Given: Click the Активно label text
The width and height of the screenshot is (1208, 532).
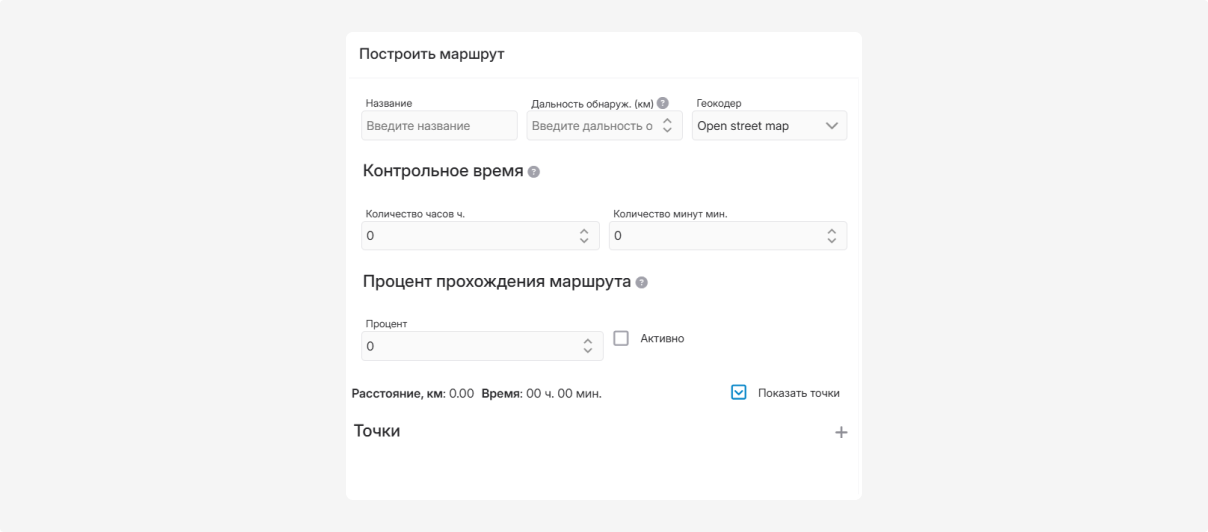Looking at the screenshot, I should point(662,339).
